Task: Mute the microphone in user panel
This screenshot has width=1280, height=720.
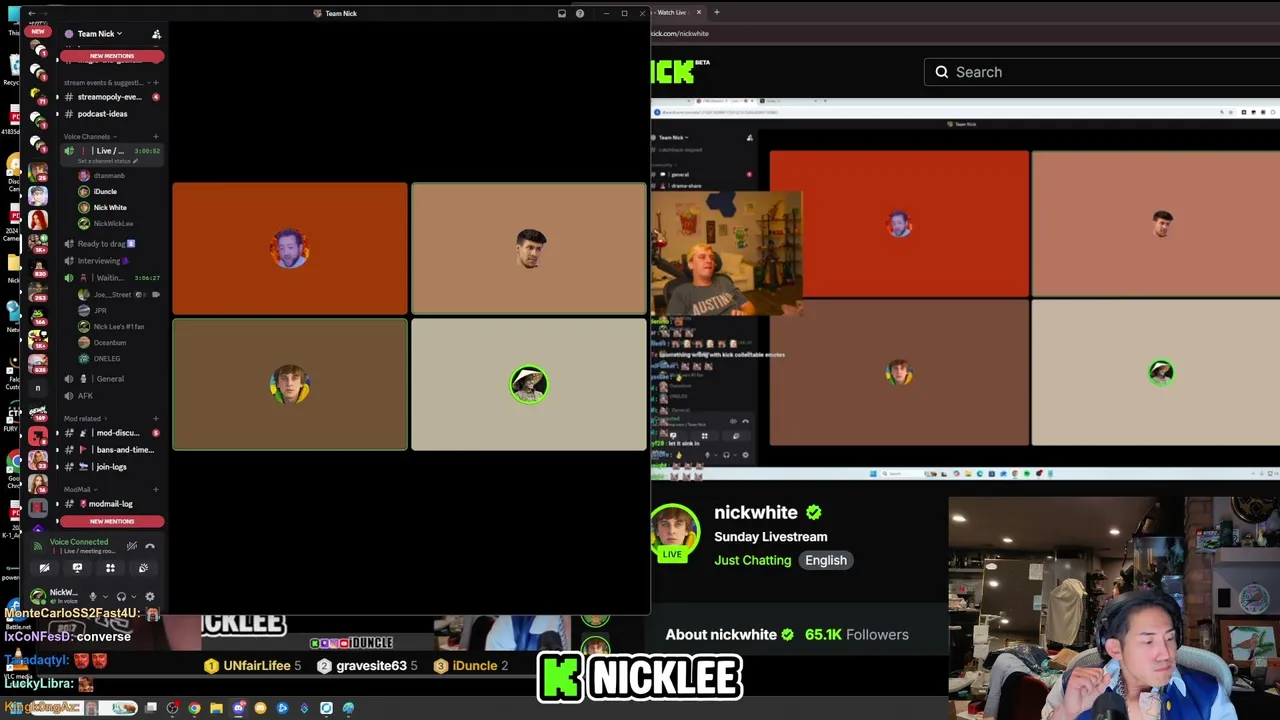Action: (x=93, y=597)
